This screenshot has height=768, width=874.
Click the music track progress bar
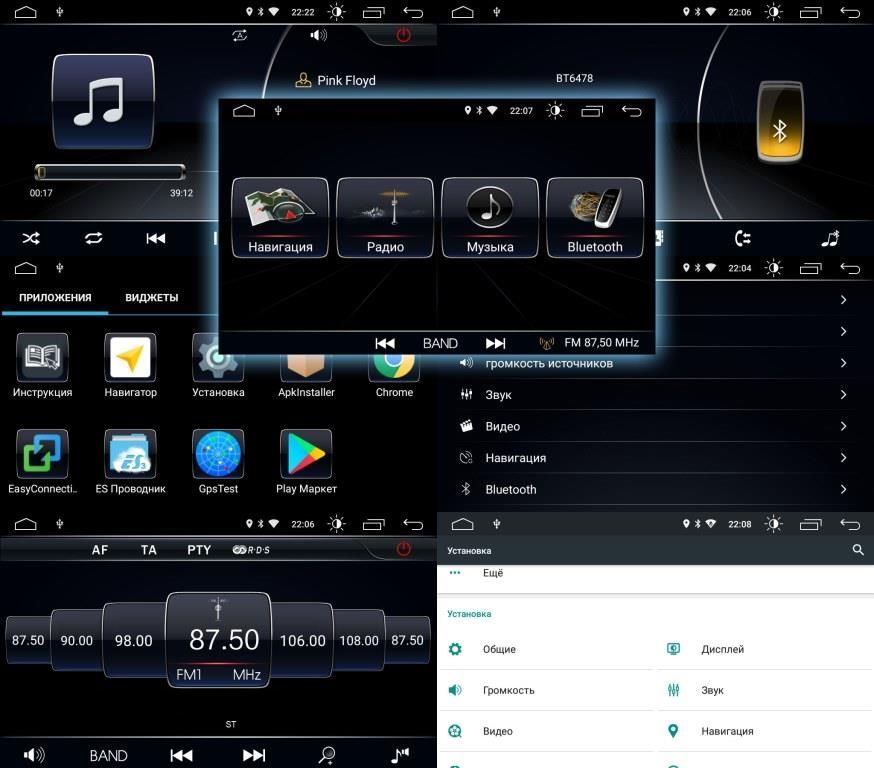click(x=110, y=172)
